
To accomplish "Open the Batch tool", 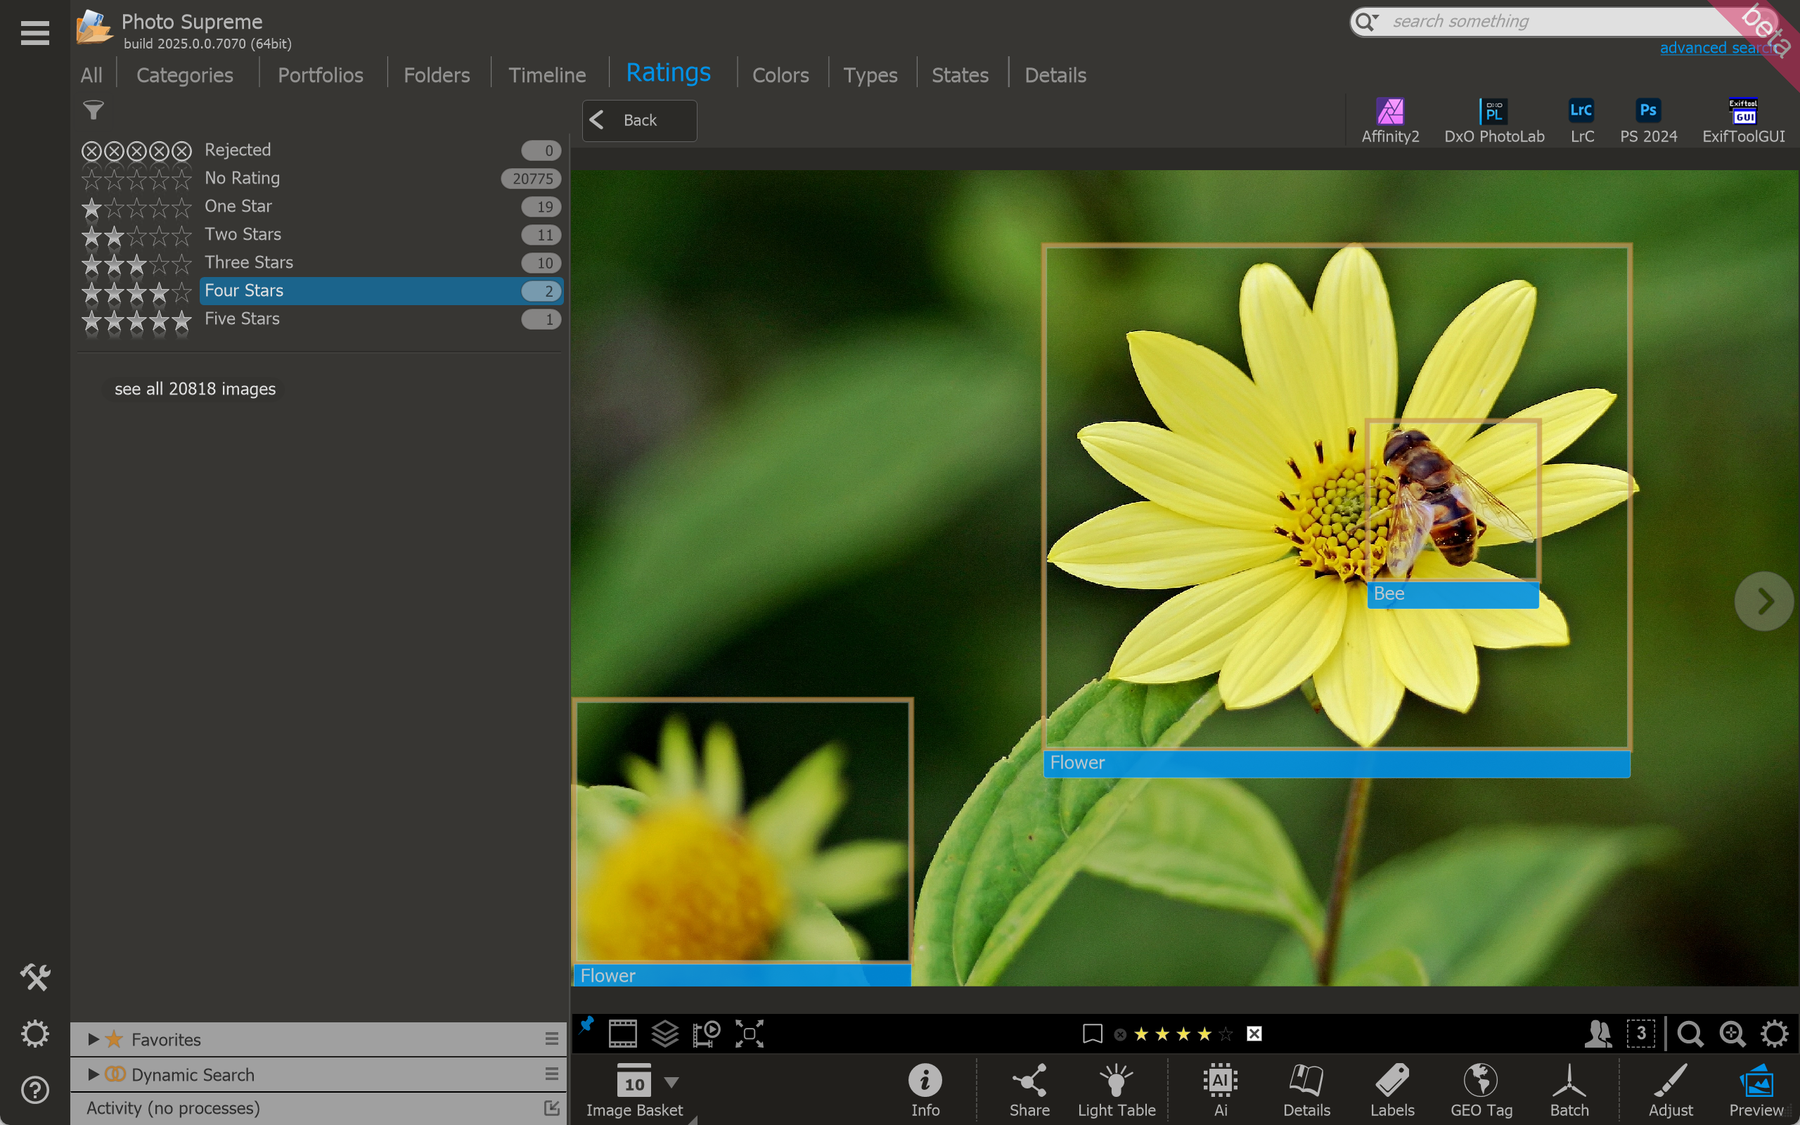I will [x=1569, y=1090].
